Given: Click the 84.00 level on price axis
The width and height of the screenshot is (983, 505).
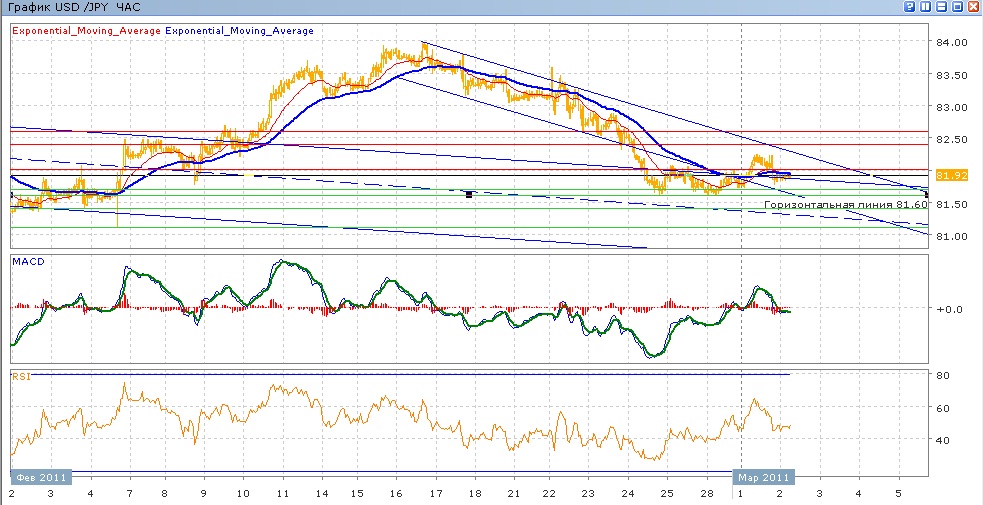Looking at the screenshot, I should (x=952, y=43).
